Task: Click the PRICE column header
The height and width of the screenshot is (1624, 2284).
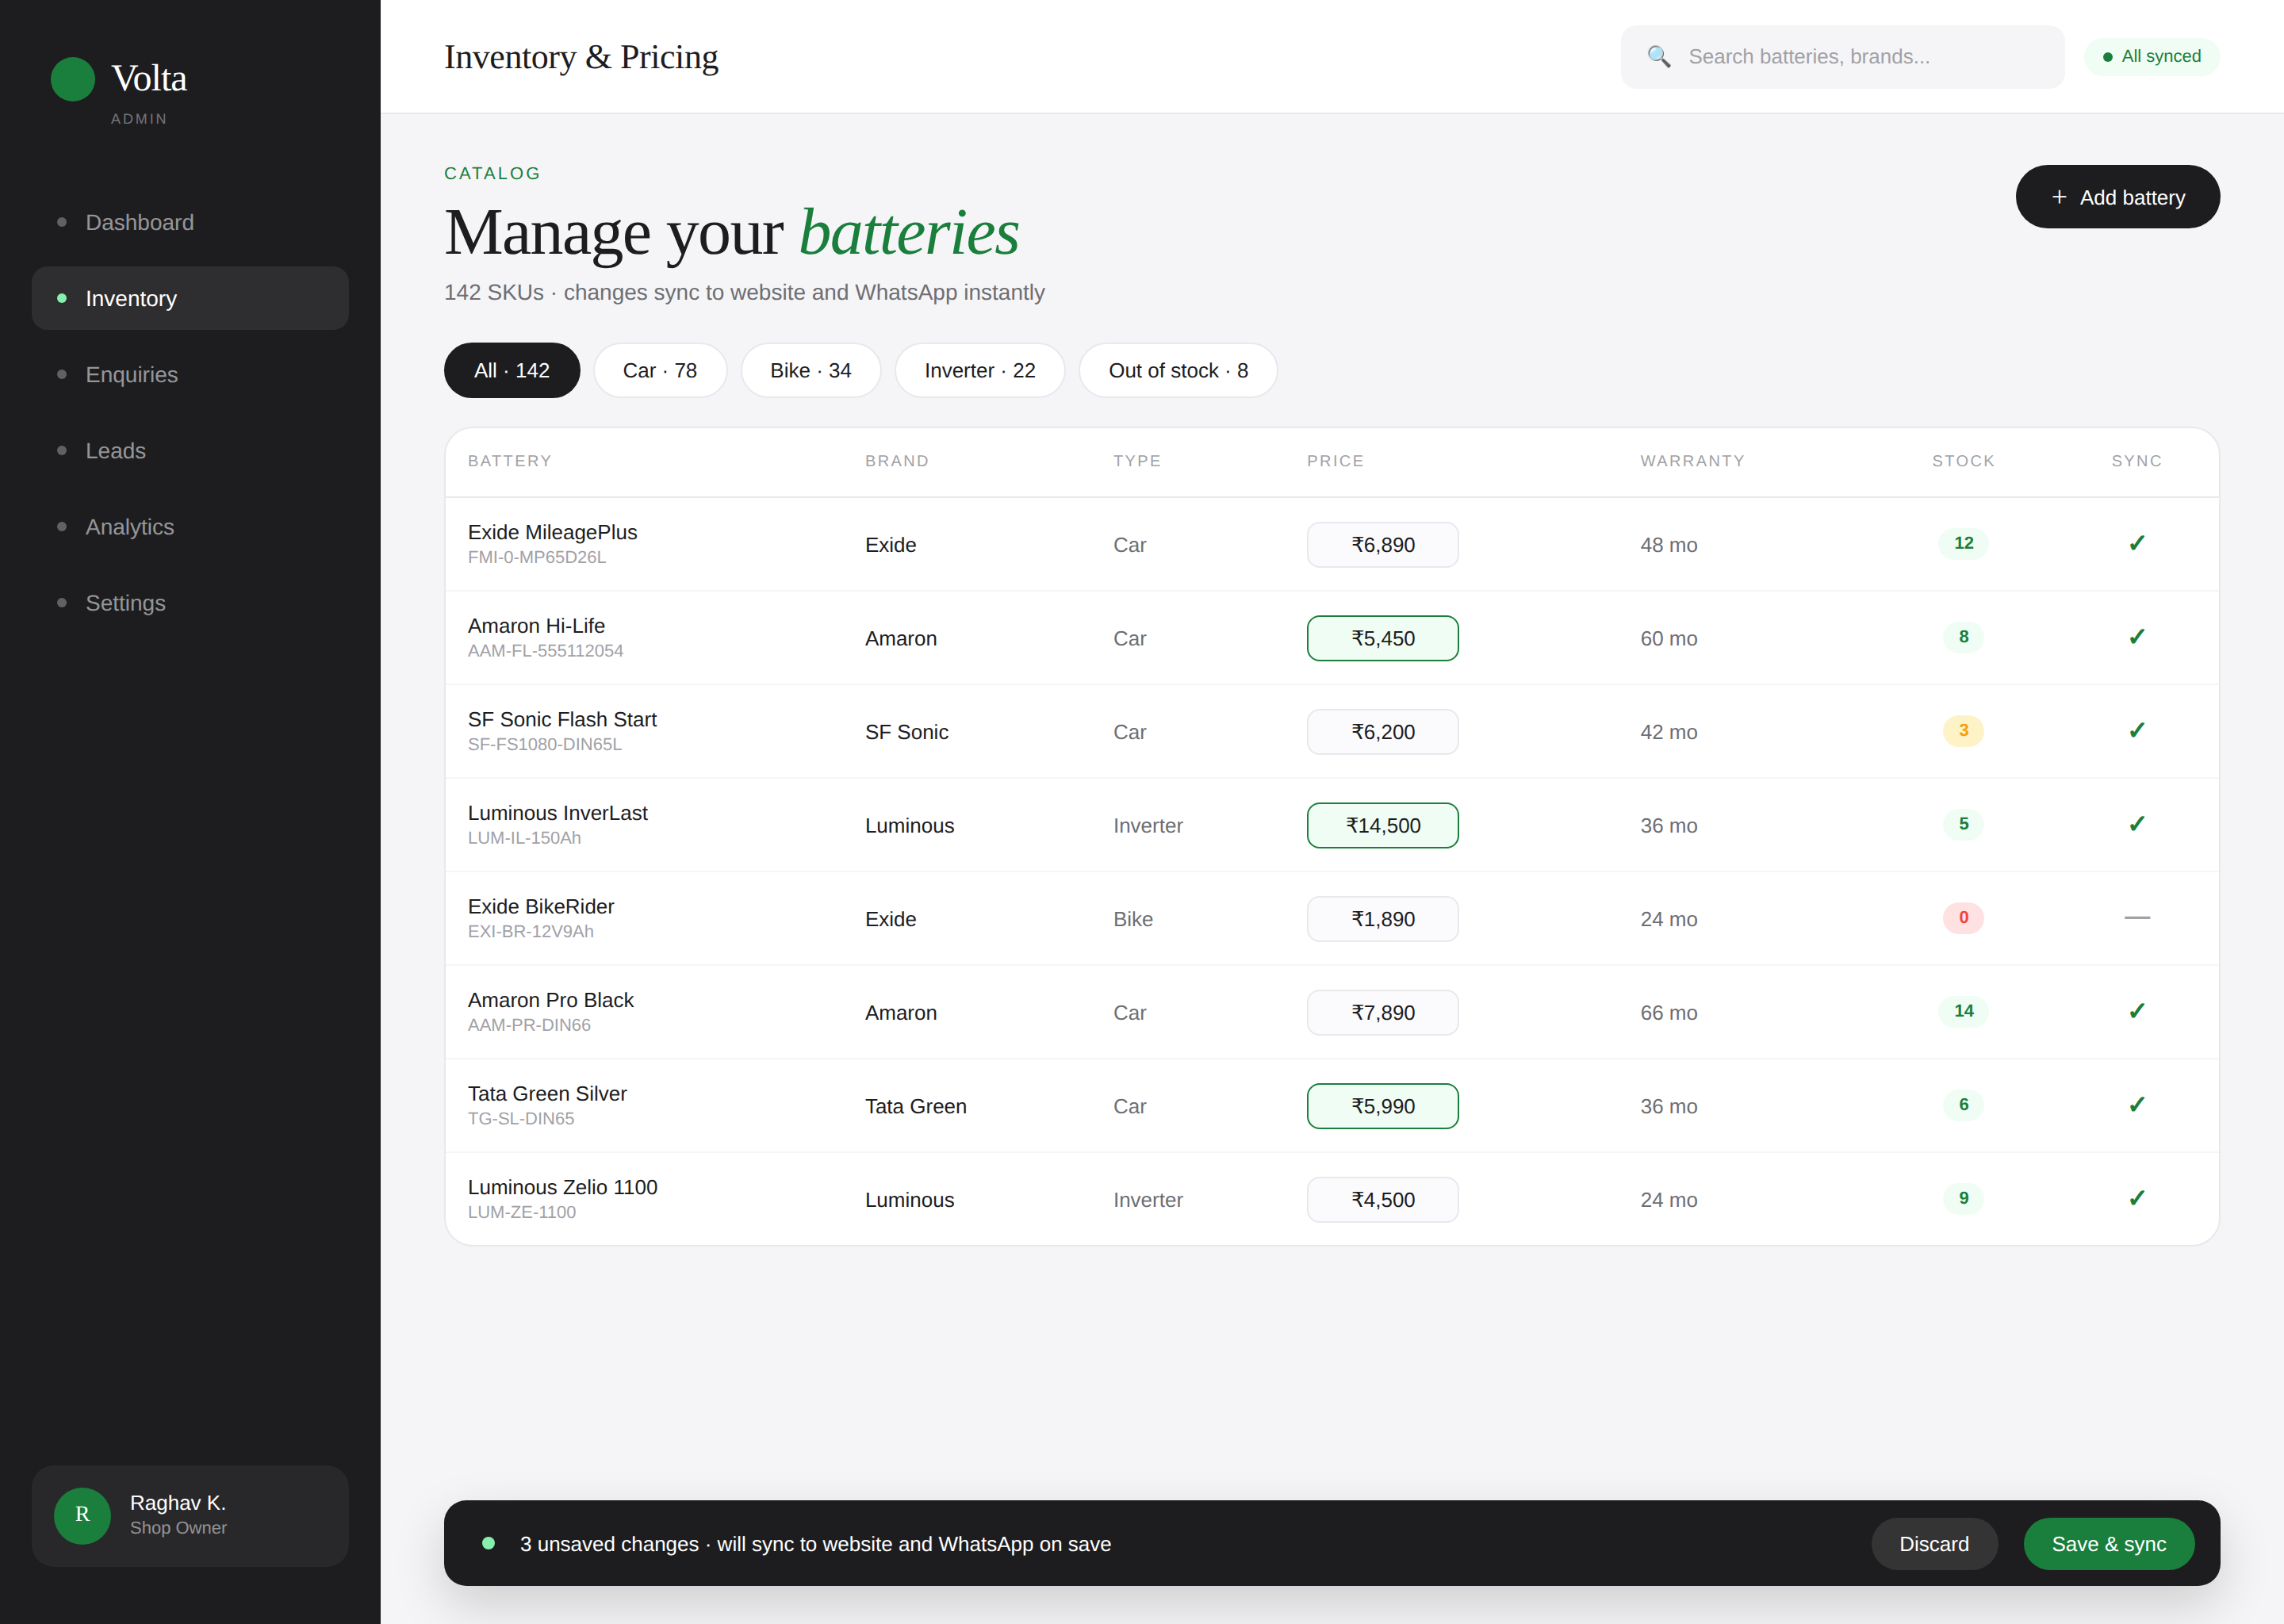Action: pos(1335,461)
